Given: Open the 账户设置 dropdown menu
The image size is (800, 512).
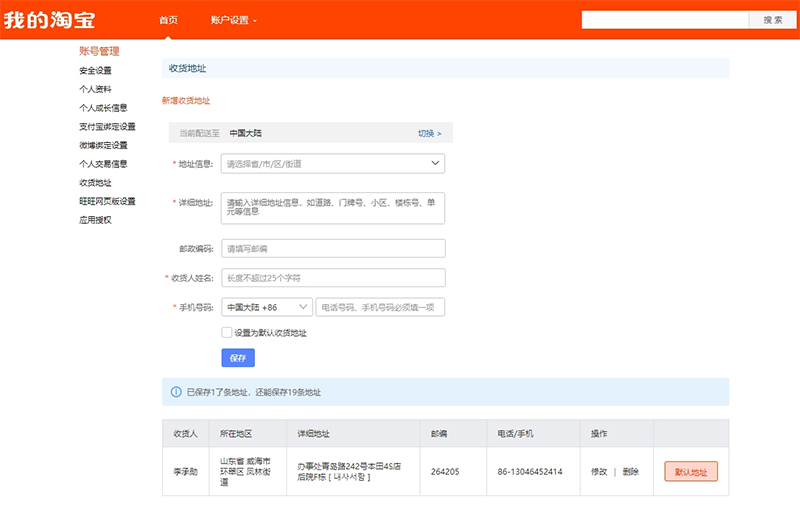Looking at the screenshot, I should [x=234, y=20].
